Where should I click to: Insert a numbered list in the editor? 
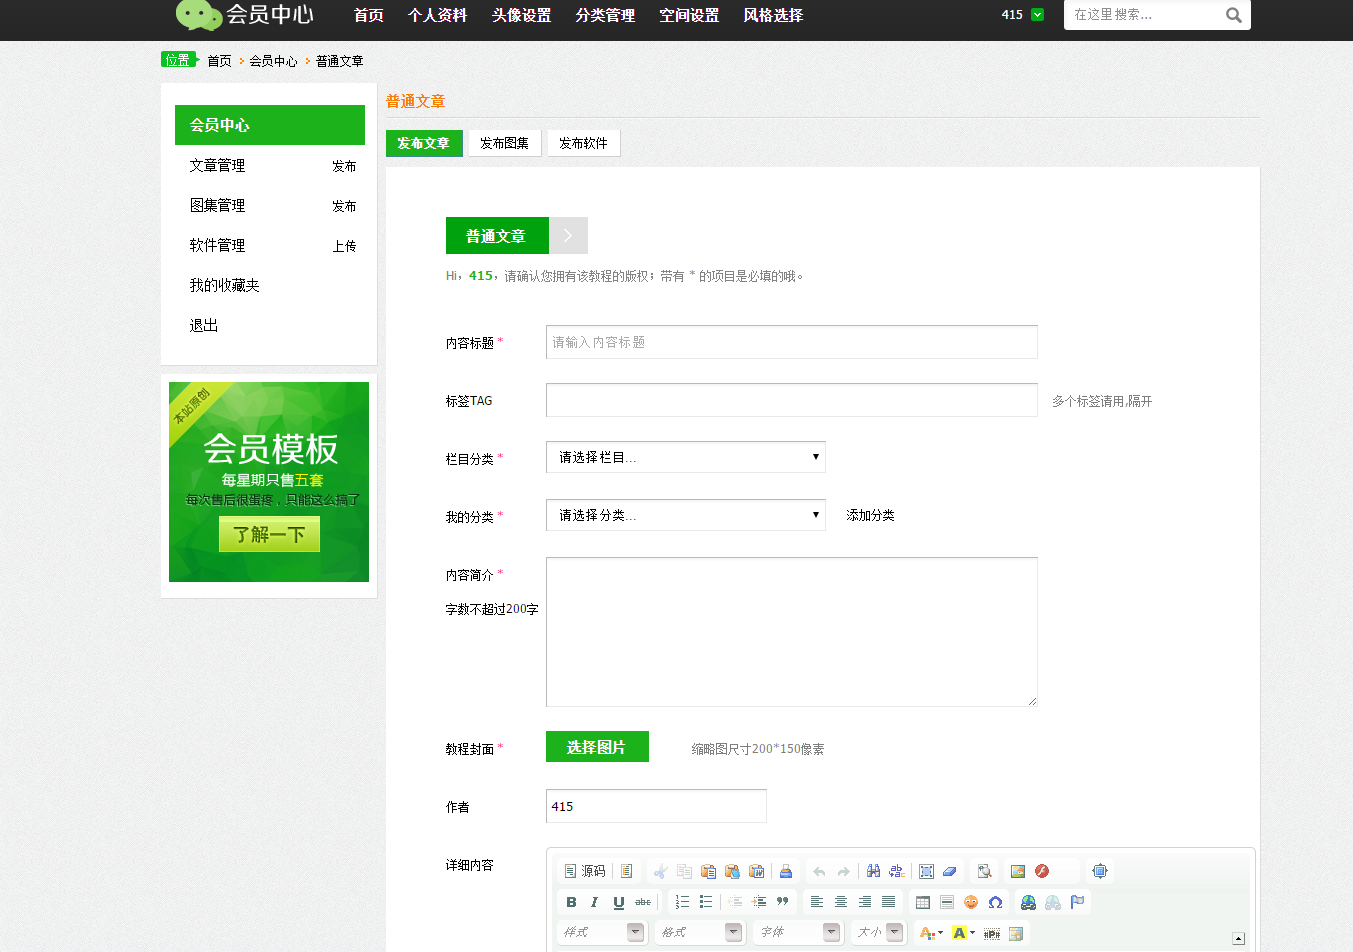tap(682, 902)
